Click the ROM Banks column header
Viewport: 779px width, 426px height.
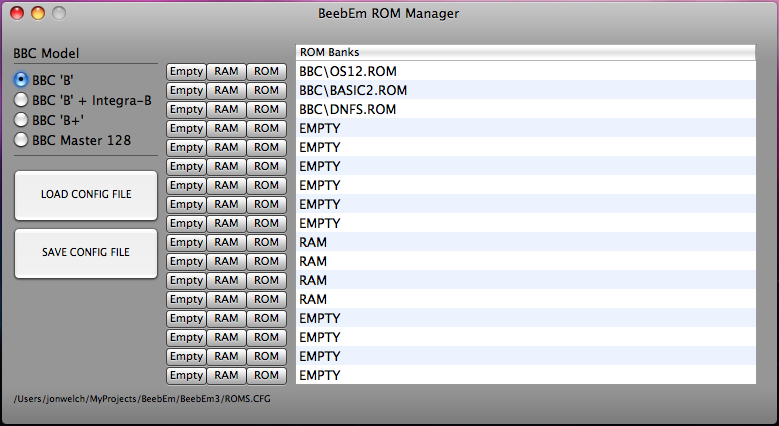click(526, 52)
